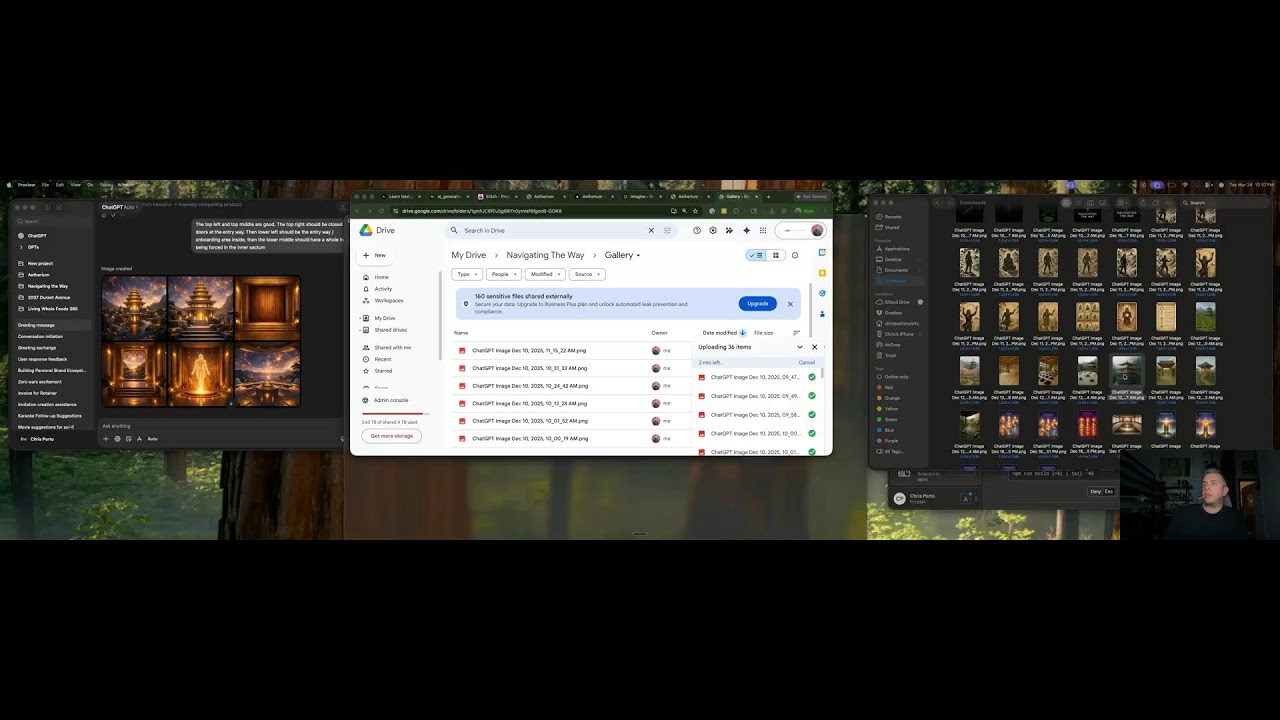Open Navigating the Way project in ChatGPT

48,286
